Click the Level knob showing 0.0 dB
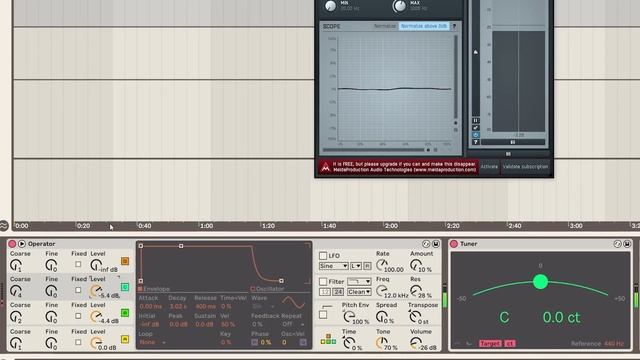640x360 pixels. 96,343
